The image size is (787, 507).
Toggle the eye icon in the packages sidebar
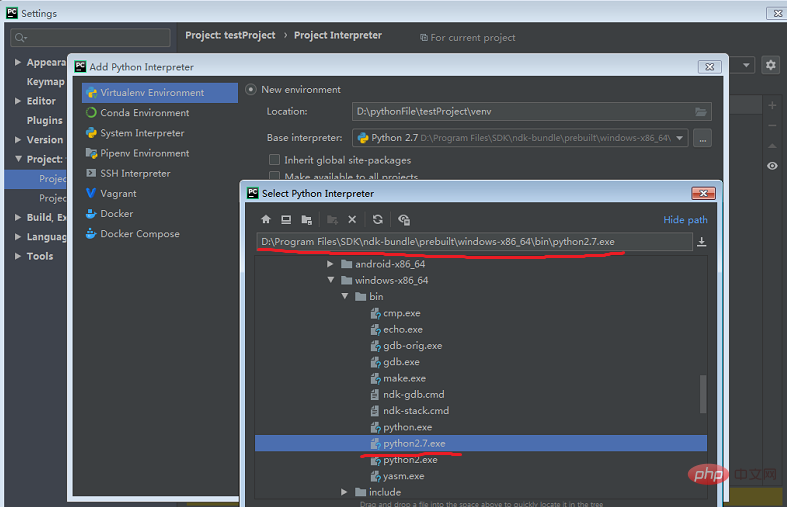tap(772, 166)
